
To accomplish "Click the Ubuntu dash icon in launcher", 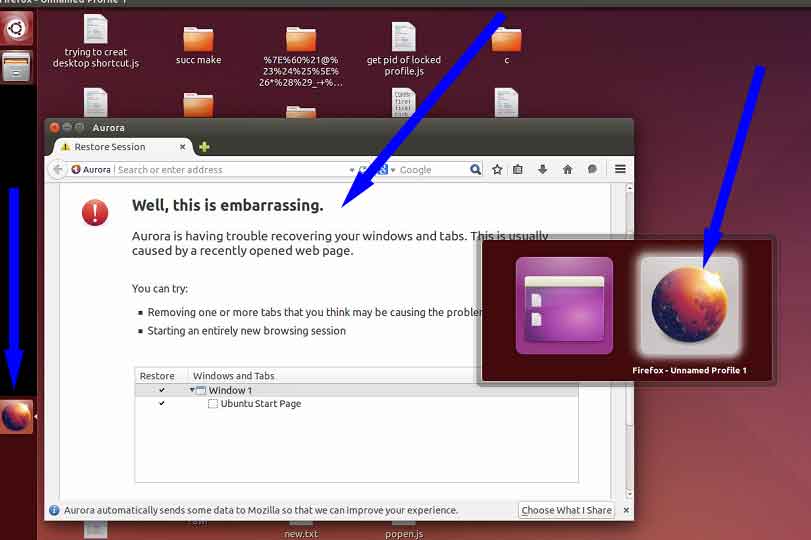I will 16,28.
